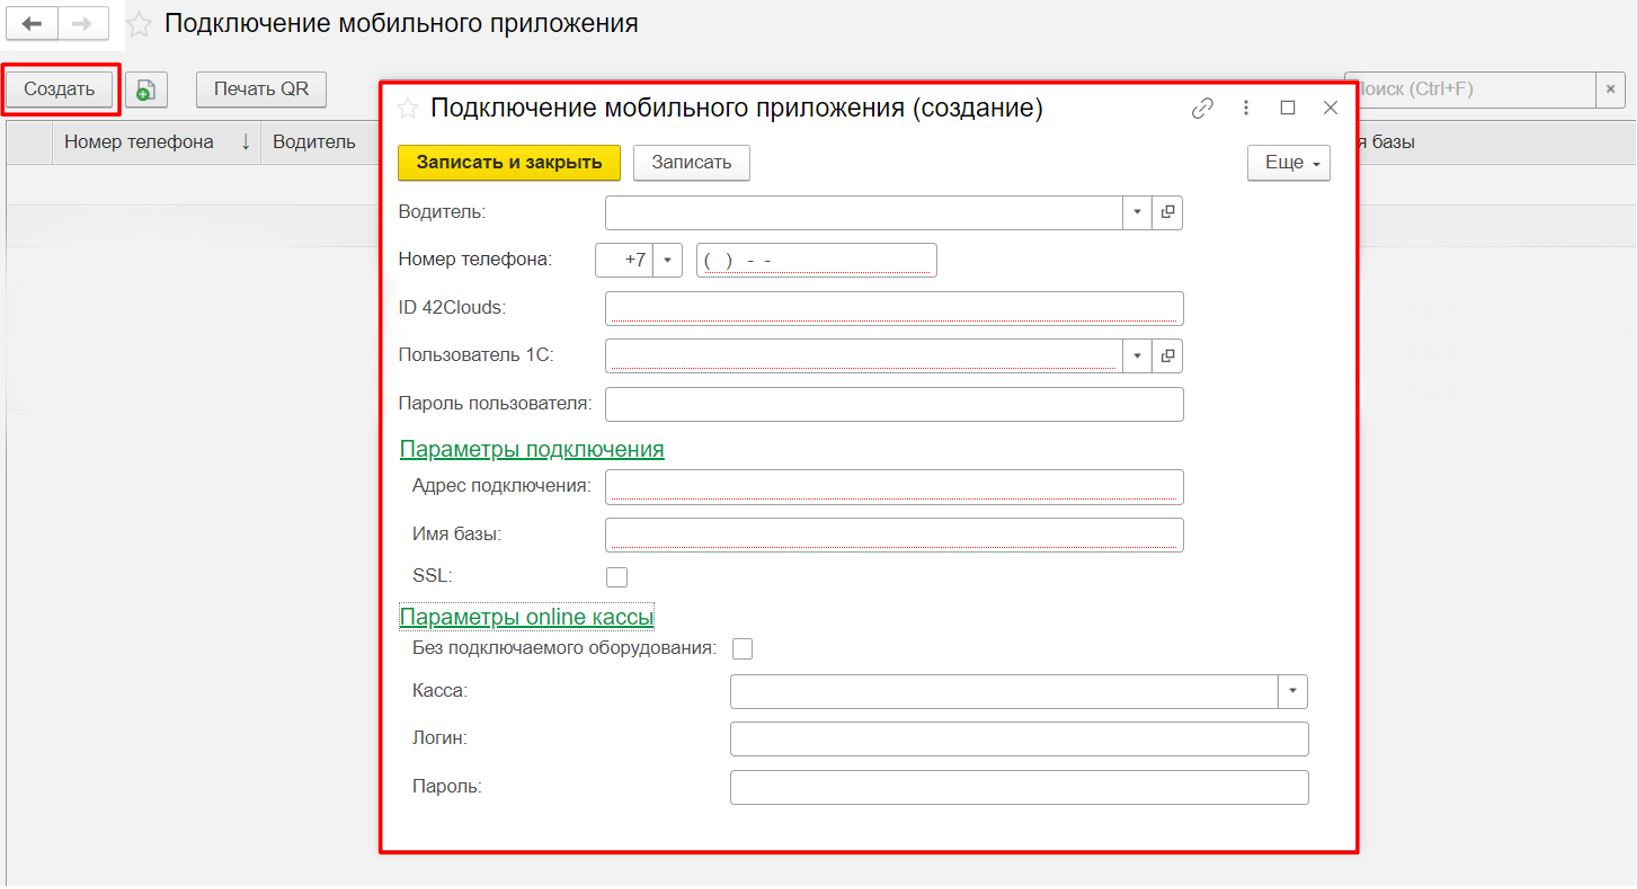
Task: Focus the Логин field
Action: click(1019, 740)
